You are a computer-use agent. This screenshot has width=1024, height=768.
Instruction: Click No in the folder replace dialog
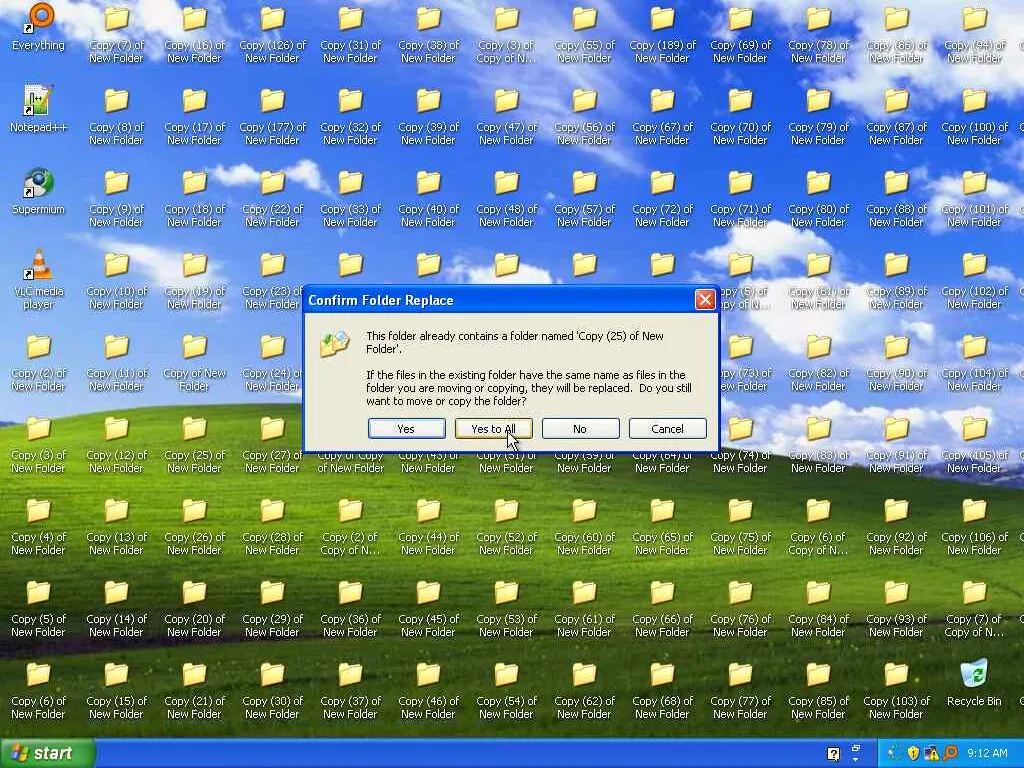coord(580,428)
